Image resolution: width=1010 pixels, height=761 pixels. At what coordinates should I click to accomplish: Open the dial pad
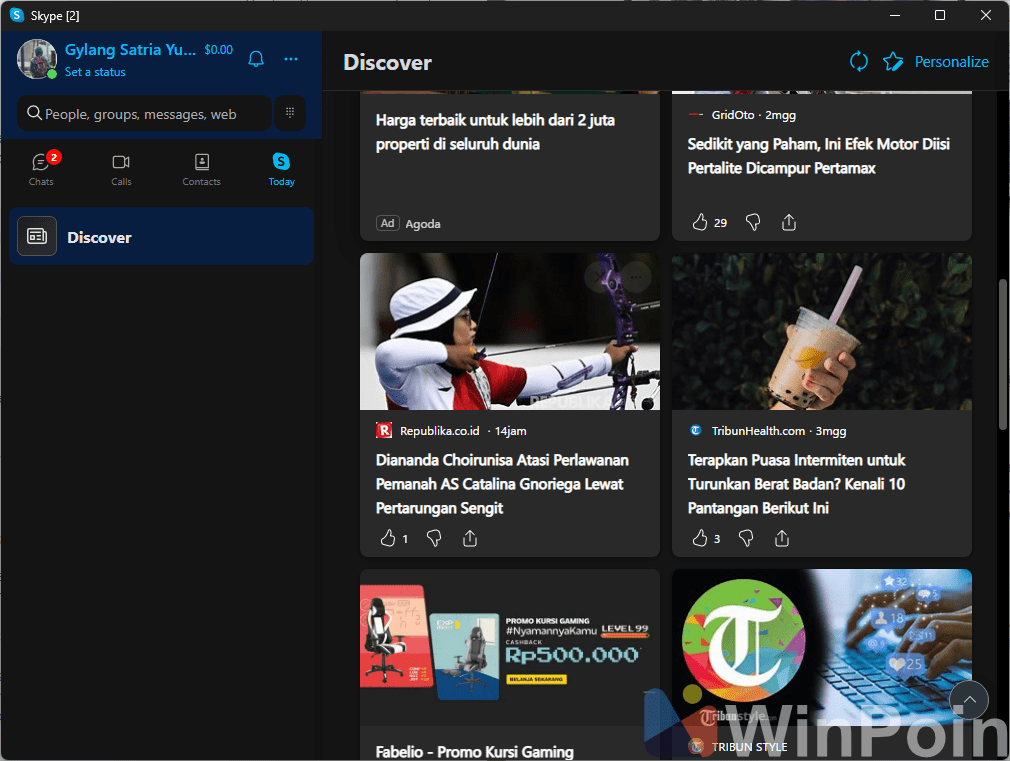290,113
